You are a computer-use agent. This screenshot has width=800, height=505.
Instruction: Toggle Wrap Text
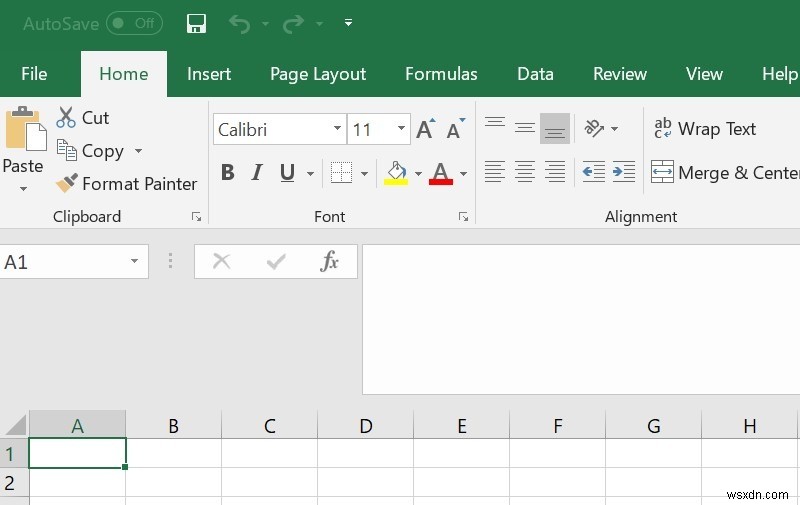(x=705, y=129)
